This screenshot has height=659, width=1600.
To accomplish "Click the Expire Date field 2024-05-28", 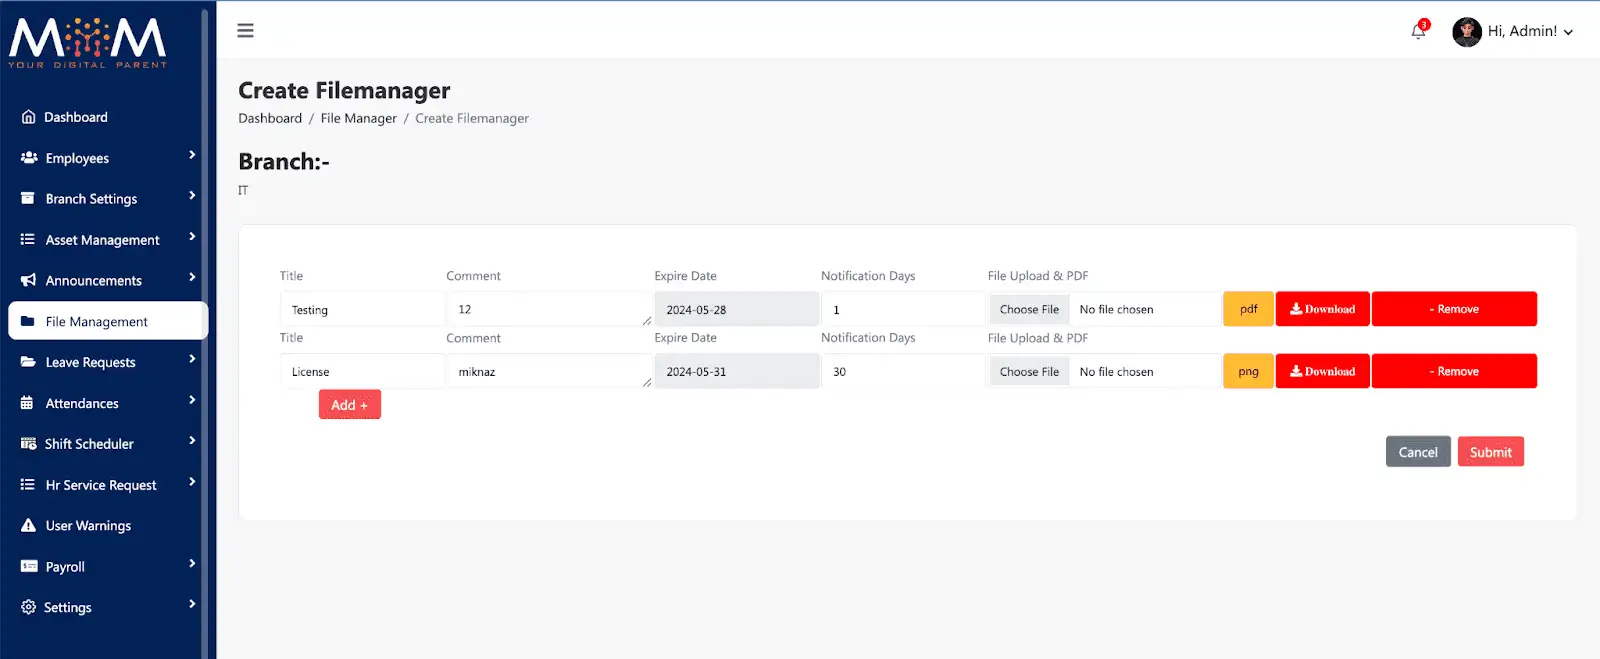I will click(x=736, y=310).
